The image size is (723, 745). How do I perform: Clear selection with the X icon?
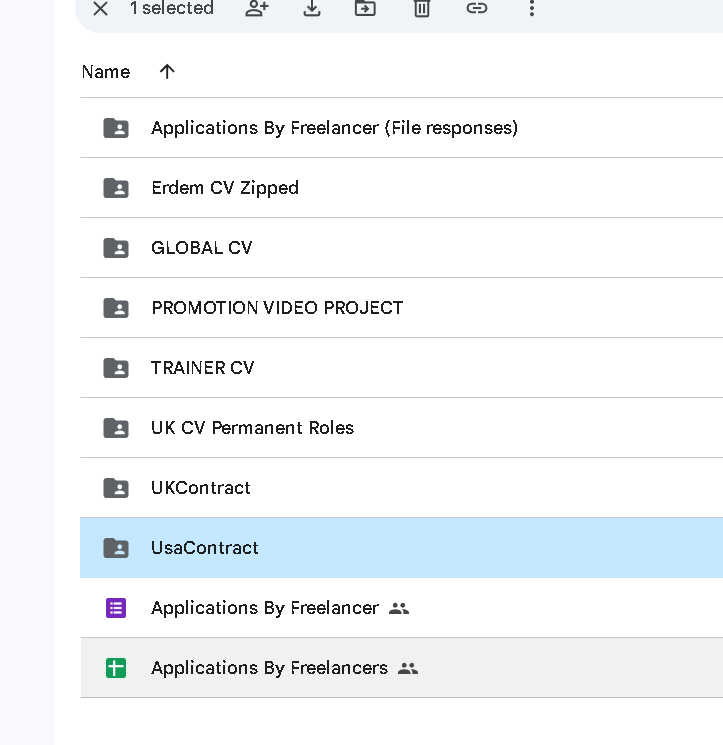click(x=100, y=8)
